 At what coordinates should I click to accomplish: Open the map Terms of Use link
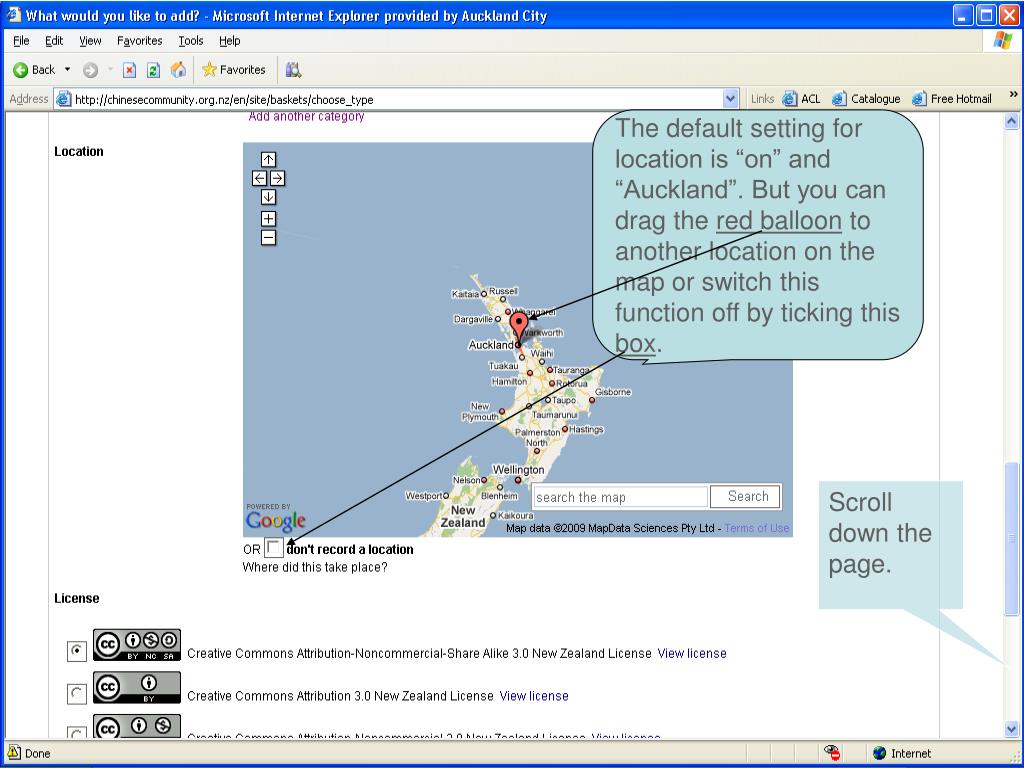coord(757,528)
